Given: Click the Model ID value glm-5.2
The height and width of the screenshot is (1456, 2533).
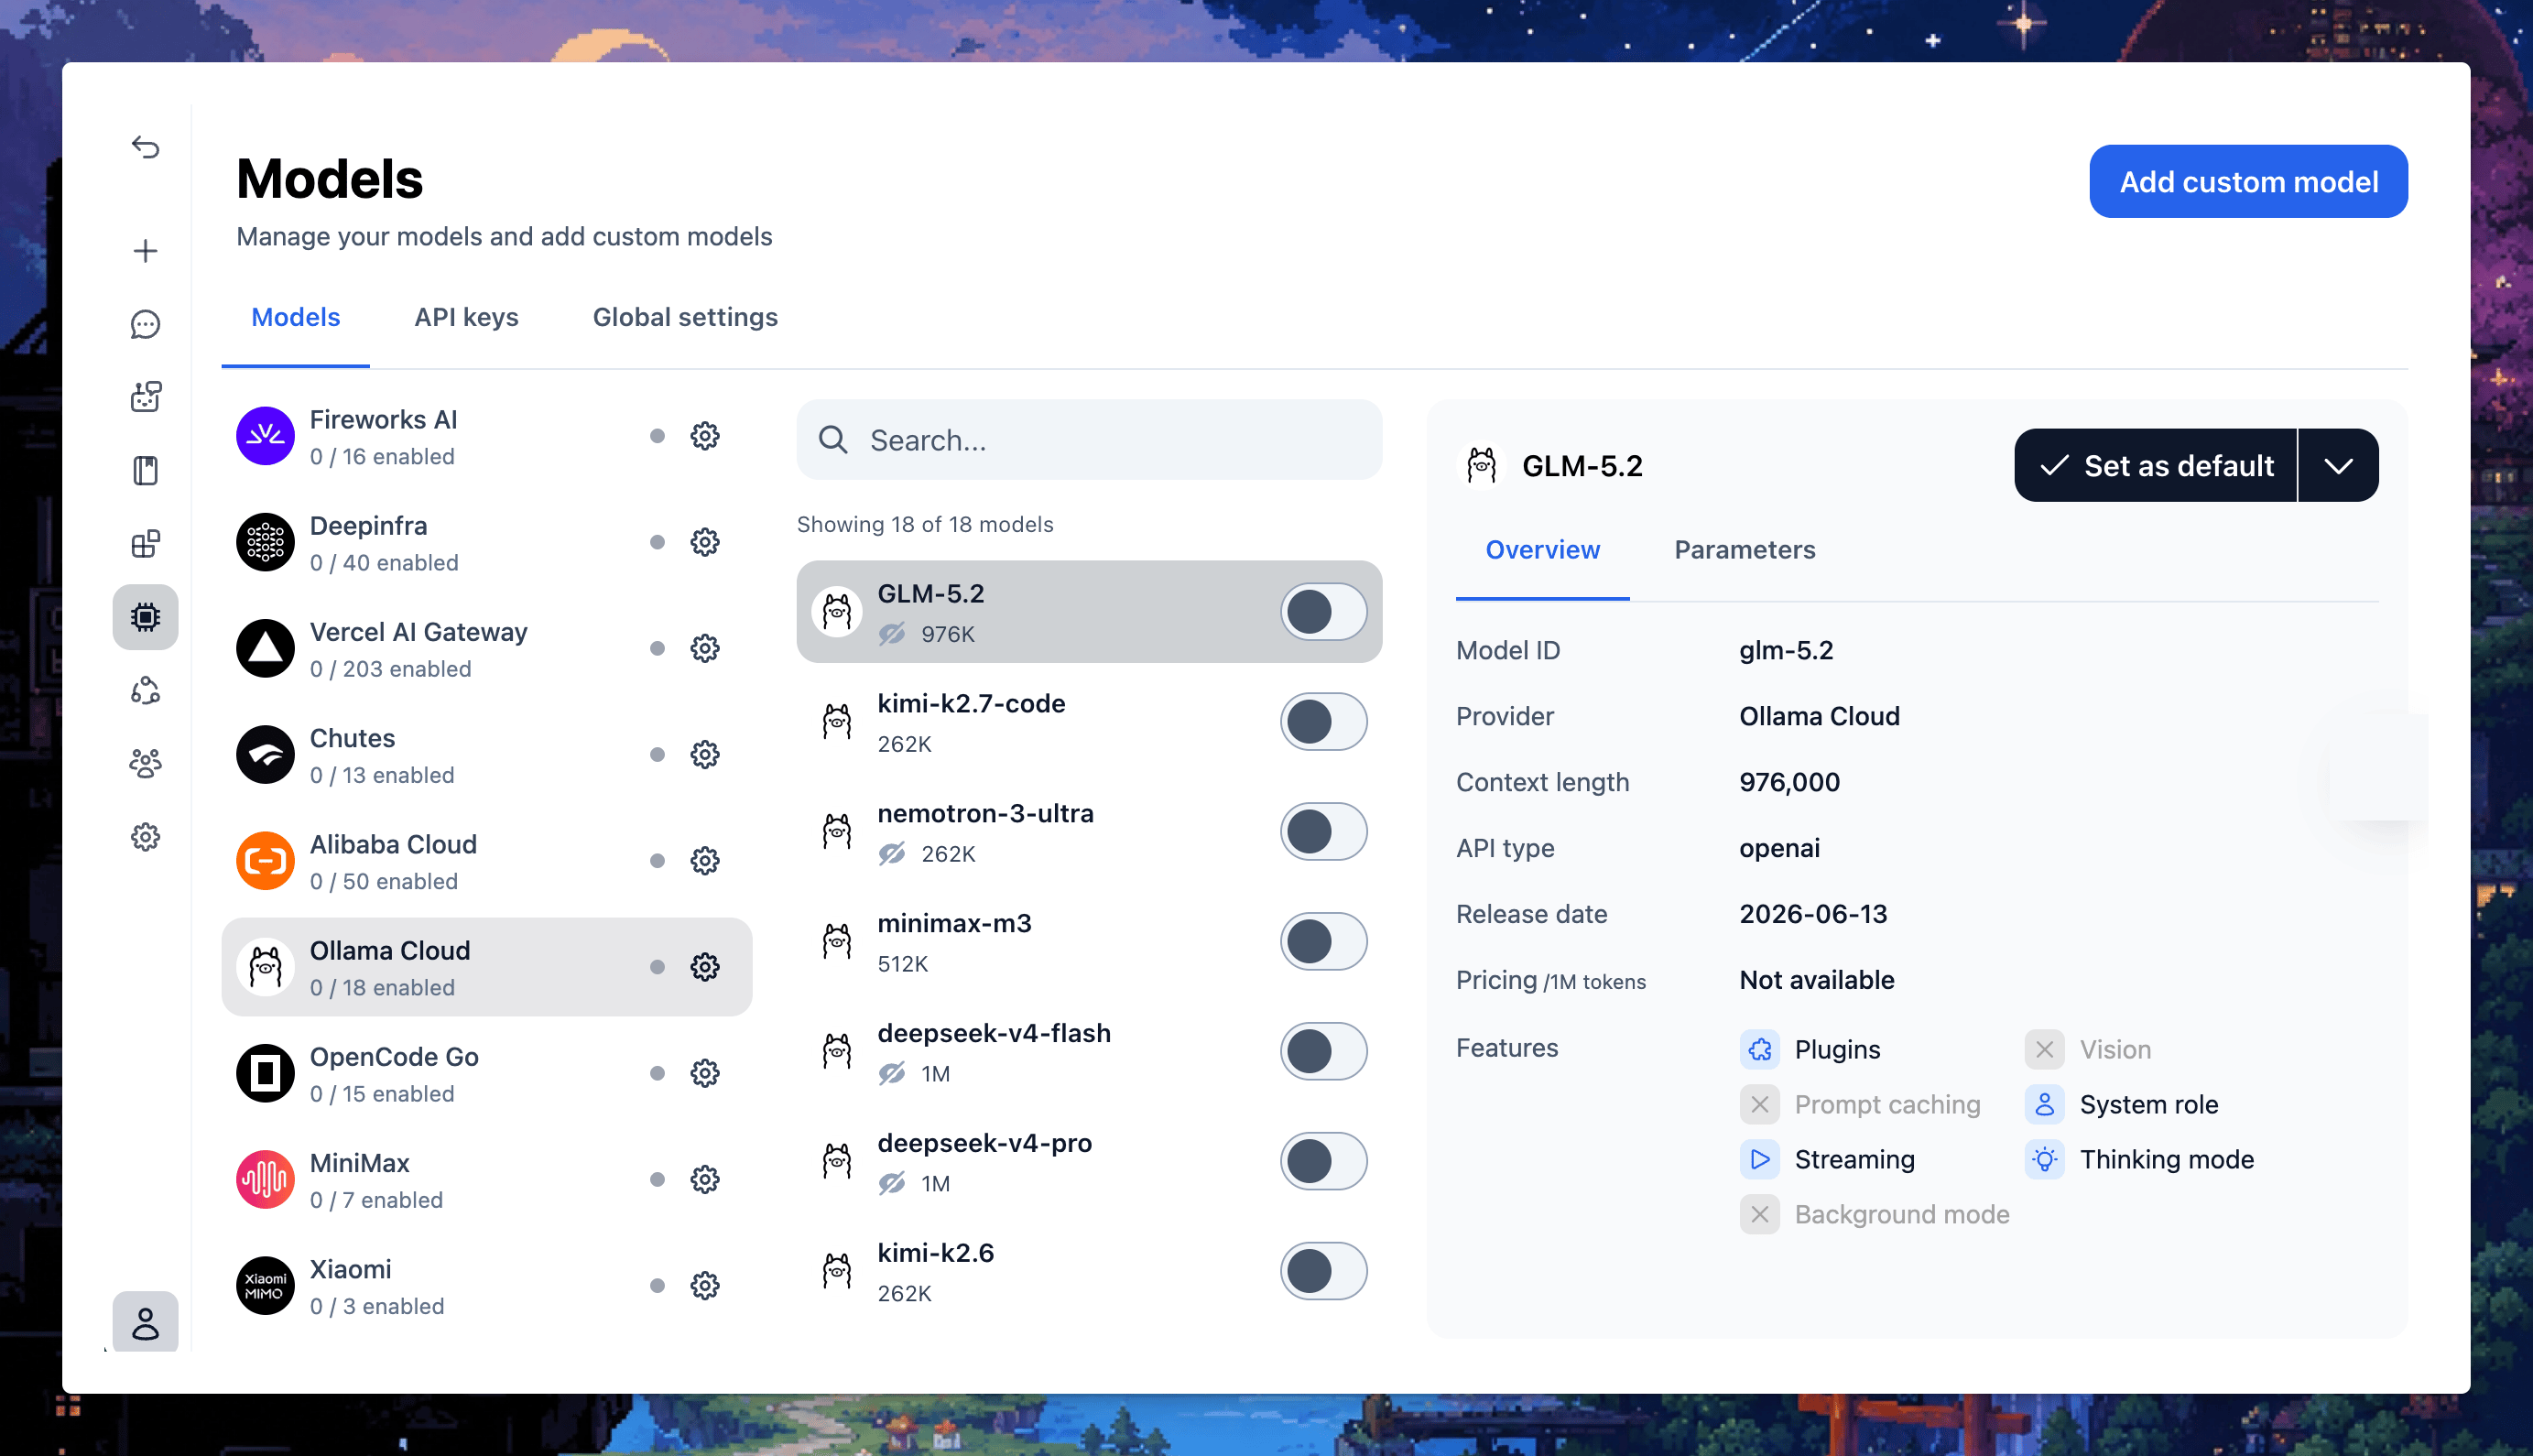Looking at the screenshot, I should click(x=1786, y=651).
